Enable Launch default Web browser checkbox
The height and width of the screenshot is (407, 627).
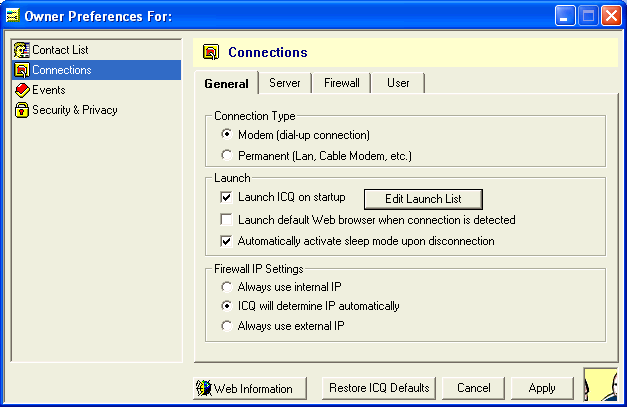point(227,220)
